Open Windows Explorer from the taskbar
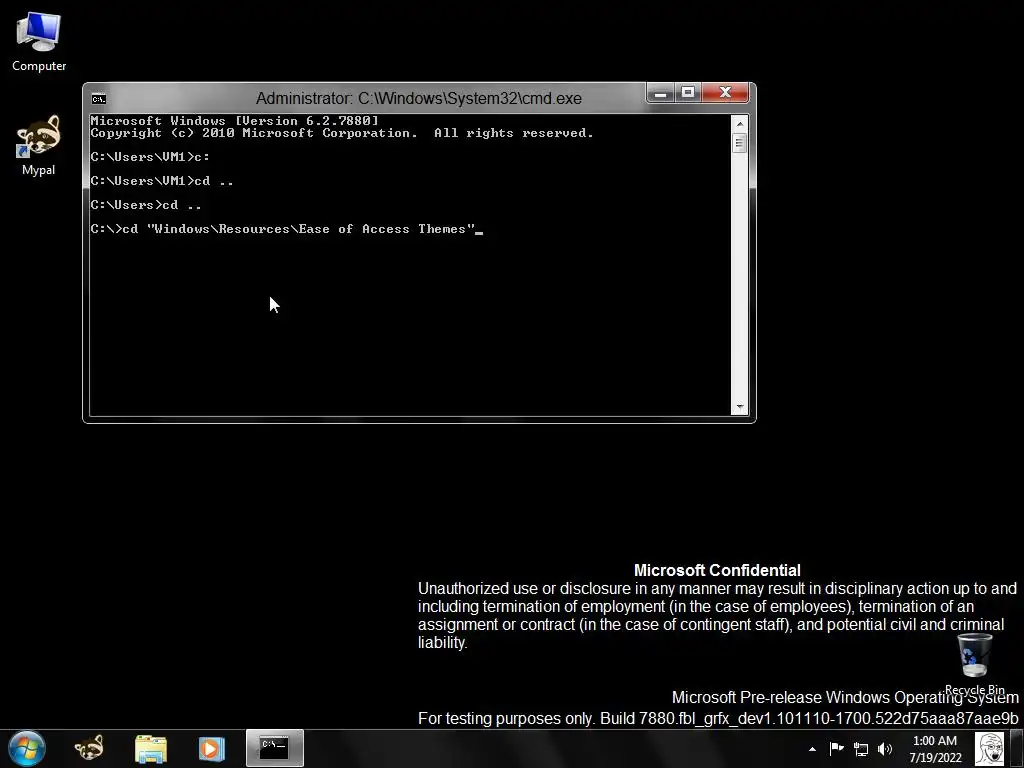The height and width of the screenshot is (768, 1024). pos(151,748)
